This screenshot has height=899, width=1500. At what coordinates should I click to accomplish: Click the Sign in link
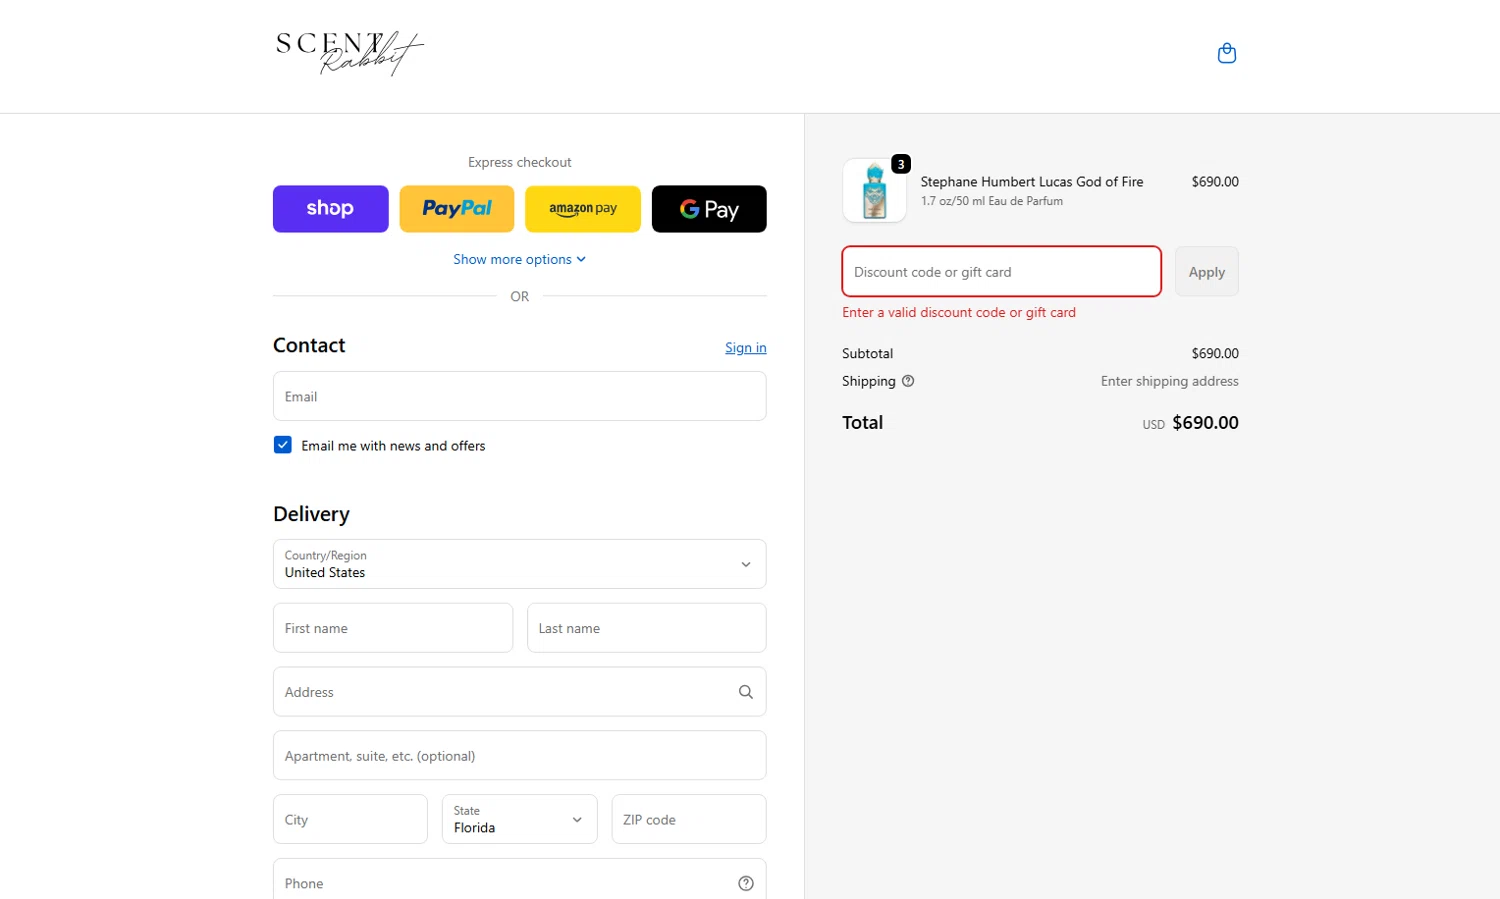[x=745, y=348]
